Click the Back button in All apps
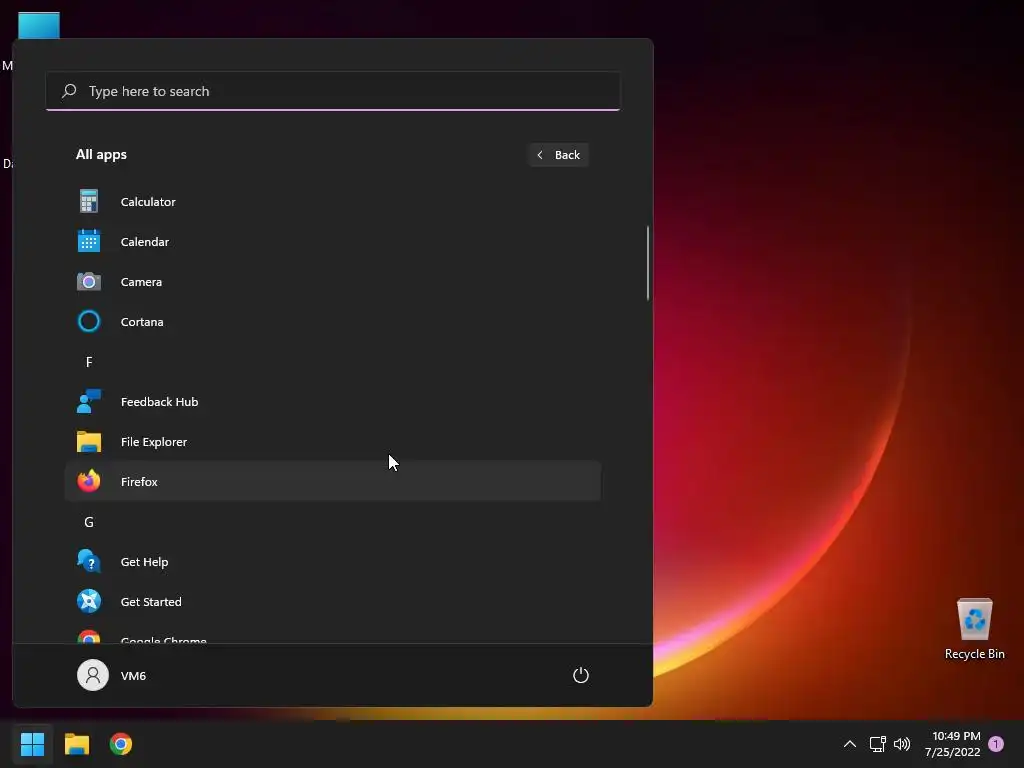This screenshot has width=1024, height=768. tap(558, 155)
